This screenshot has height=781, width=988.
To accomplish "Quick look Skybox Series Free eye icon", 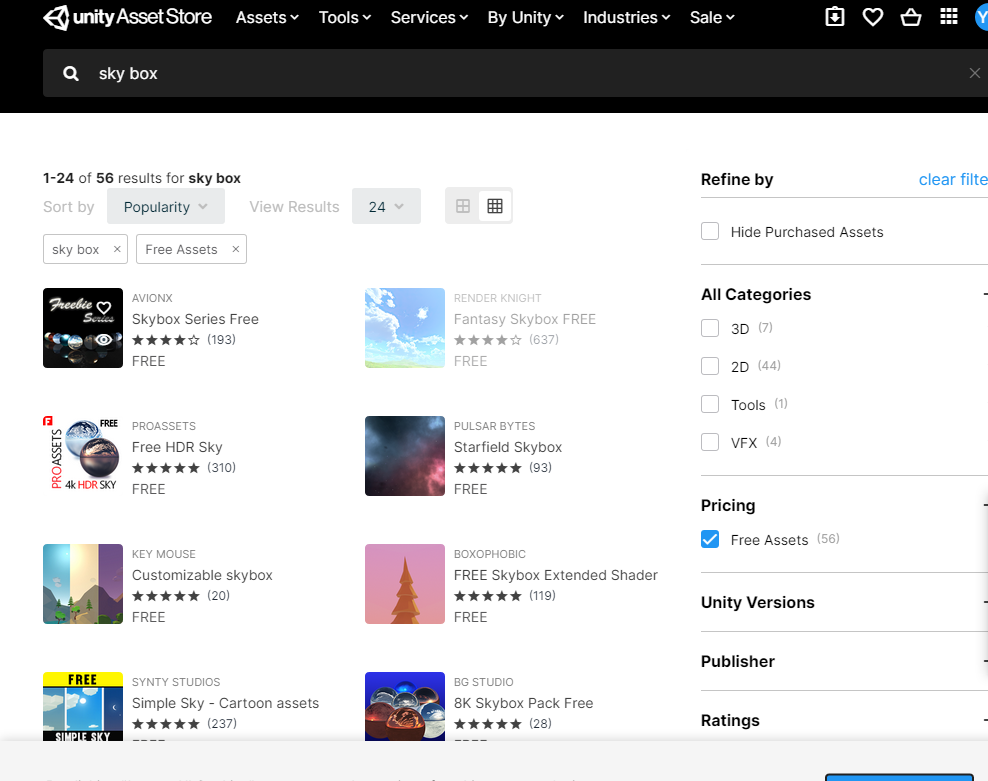I will [x=104, y=340].
